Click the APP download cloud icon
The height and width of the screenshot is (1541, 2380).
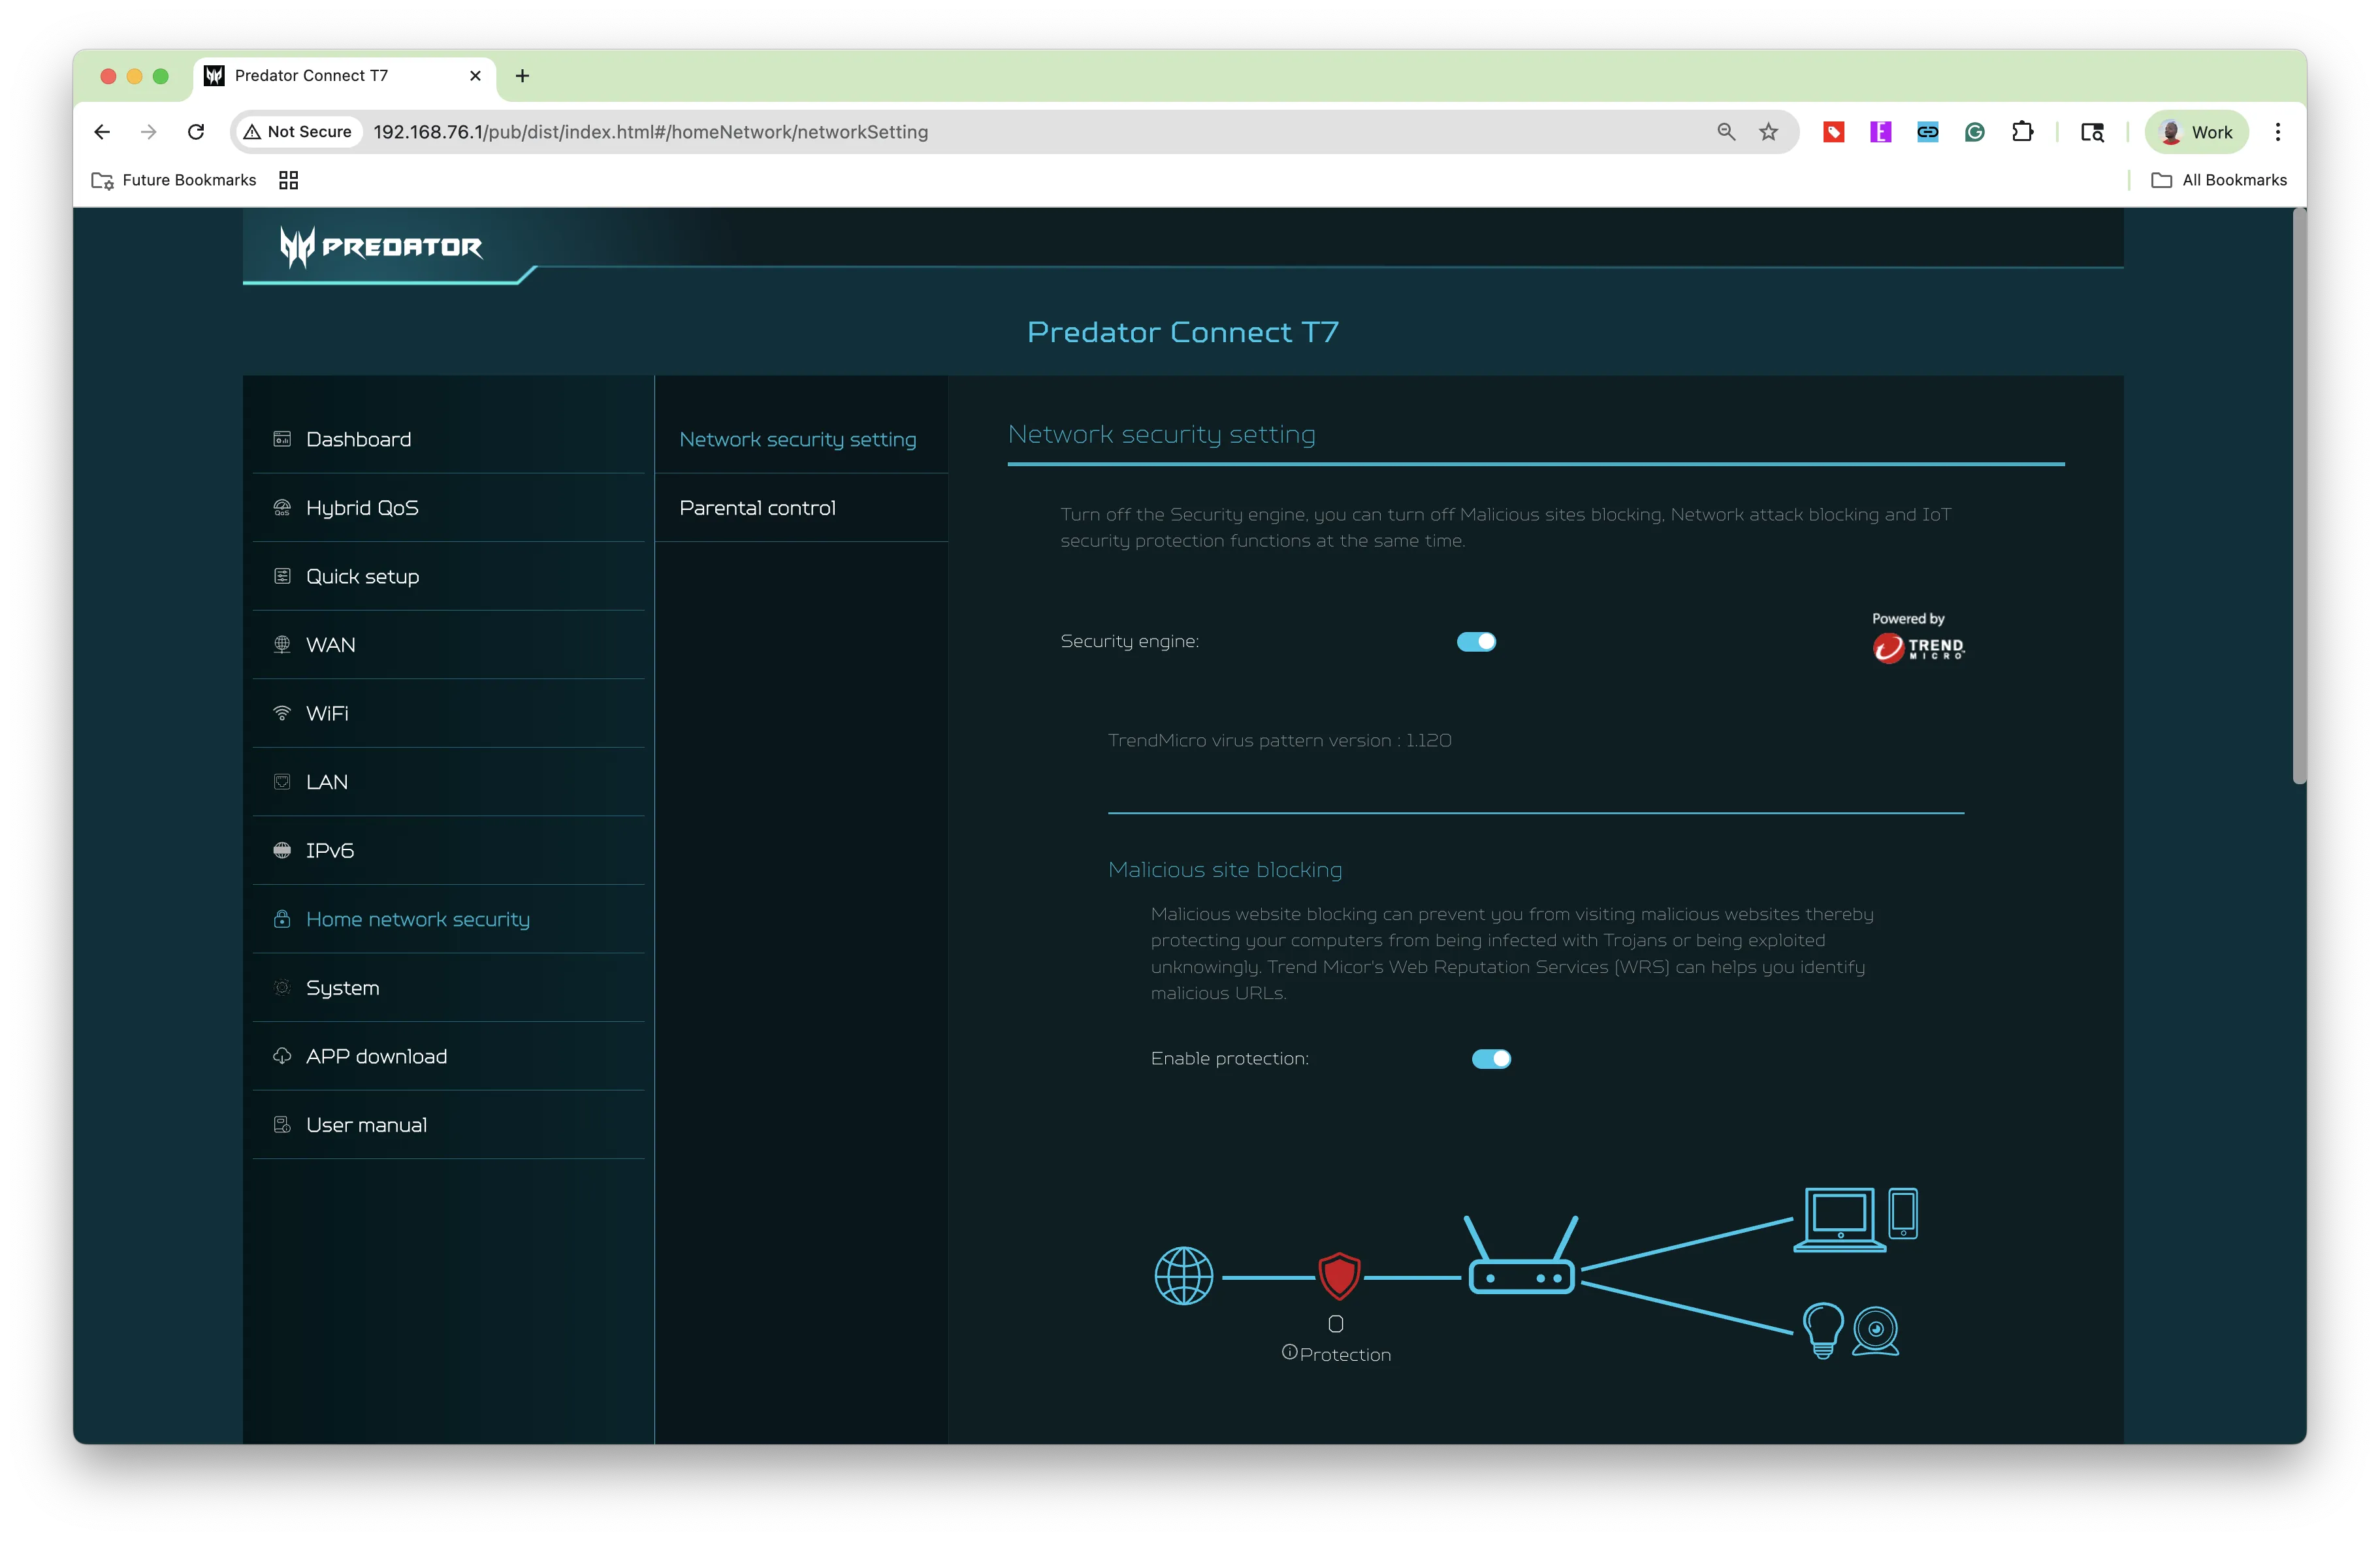tap(282, 1056)
